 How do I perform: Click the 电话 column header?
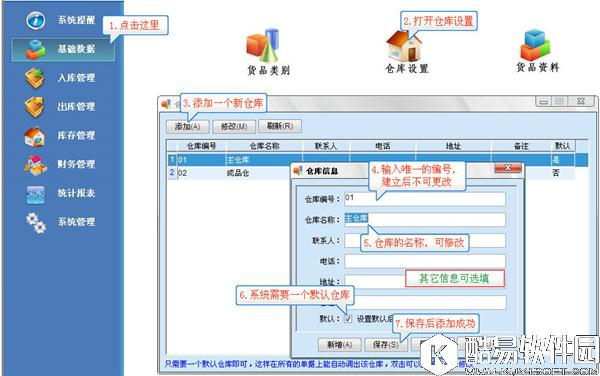[x=383, y=146]
